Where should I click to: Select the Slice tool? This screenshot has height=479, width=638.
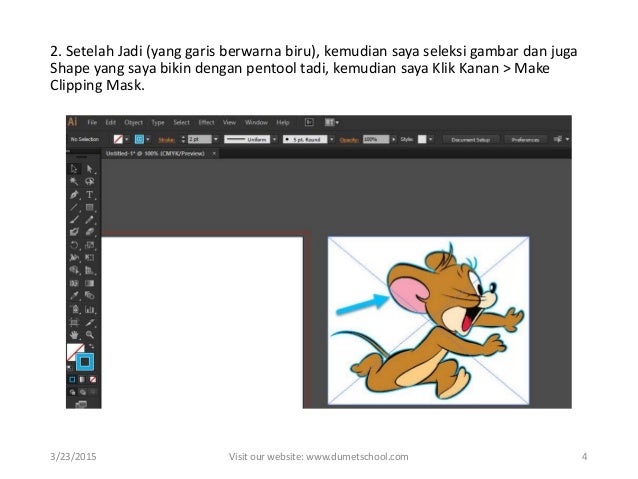[x=90, y=322]
